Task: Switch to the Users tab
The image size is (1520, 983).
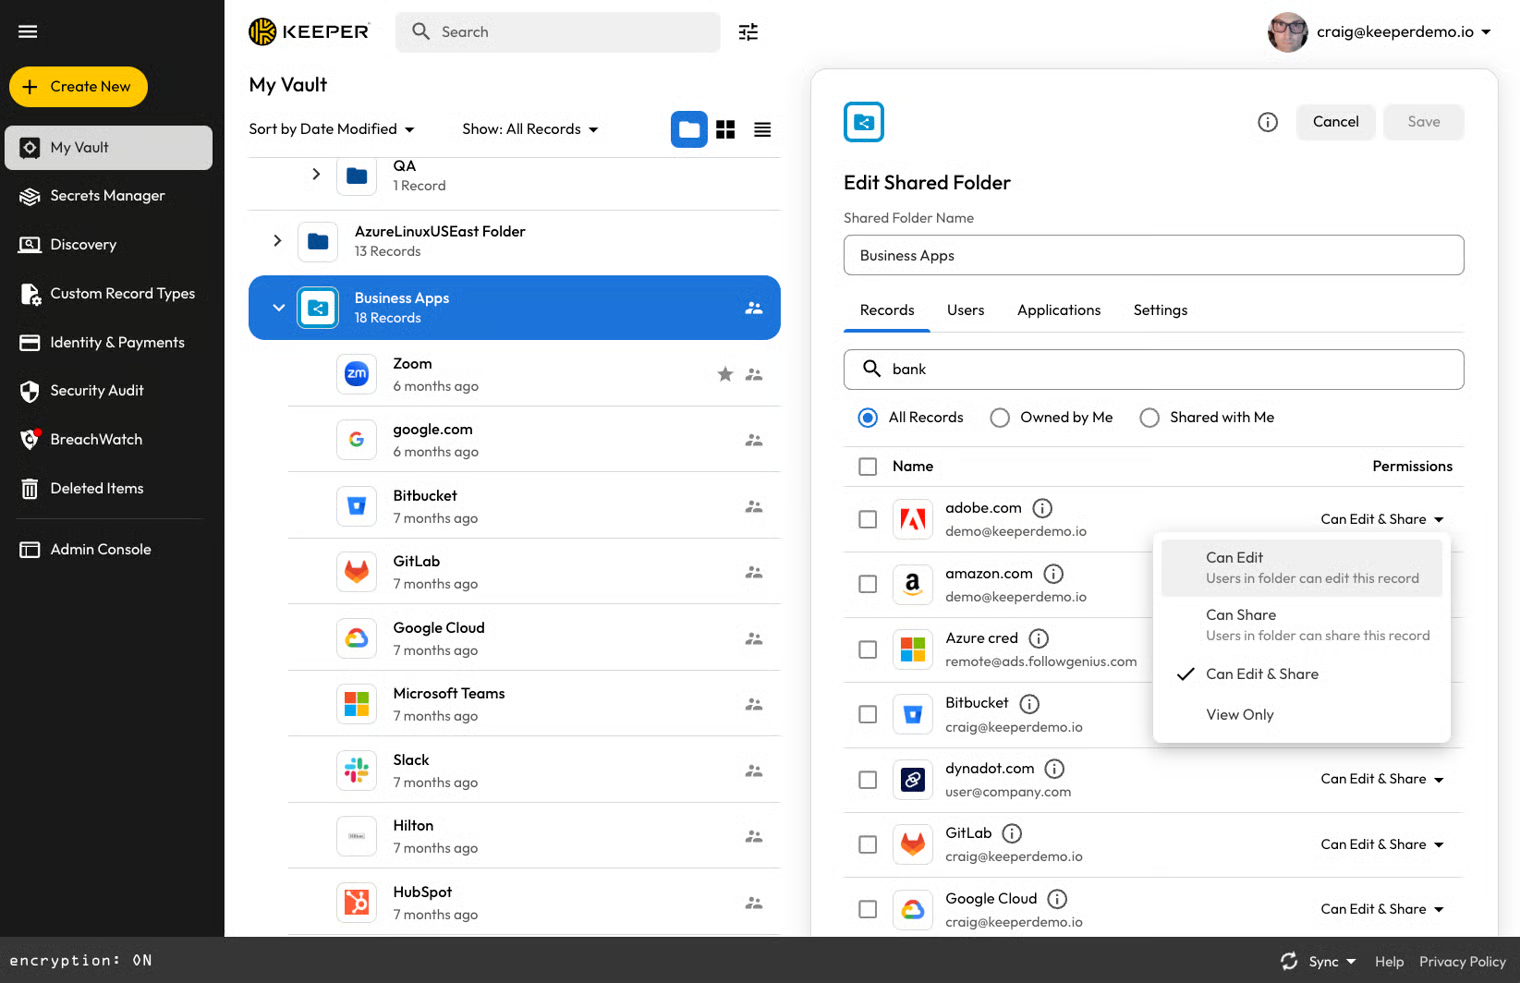Action: click(965, 310)
